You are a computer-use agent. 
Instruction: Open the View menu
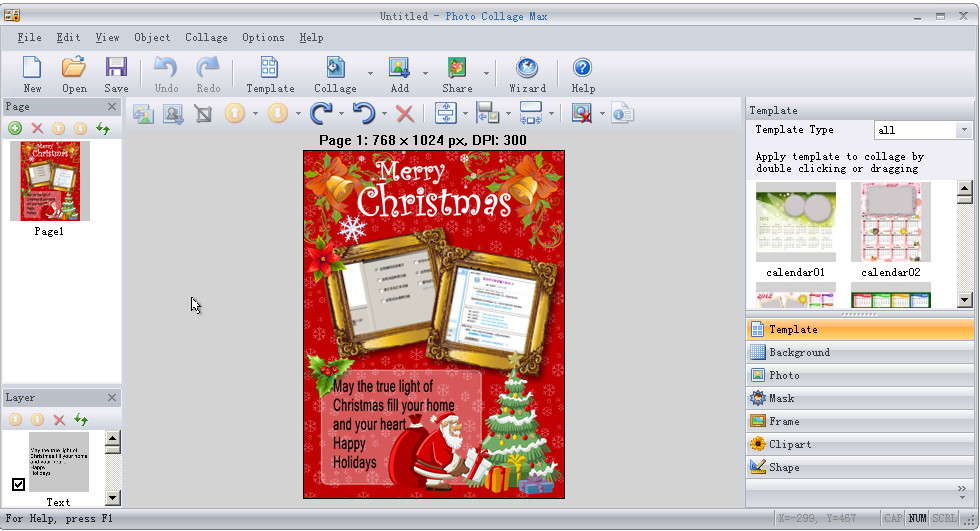(107, 37)
